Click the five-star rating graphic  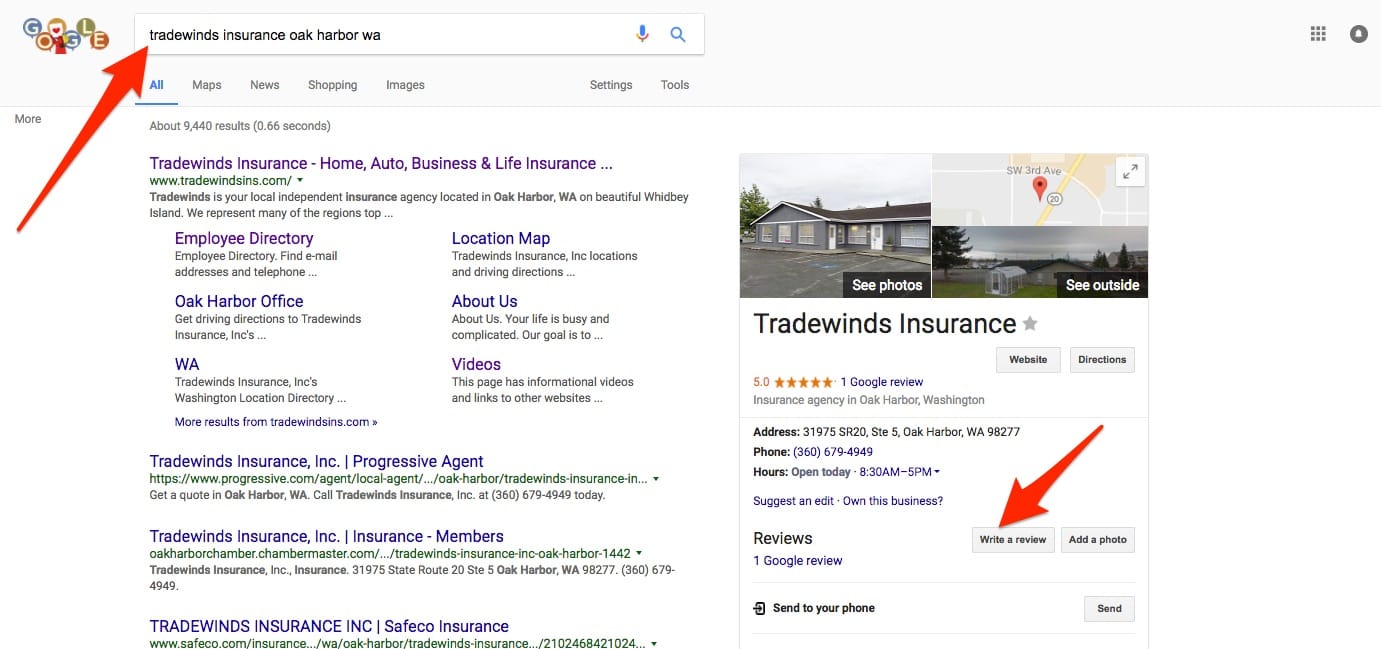tap(803, 382)
